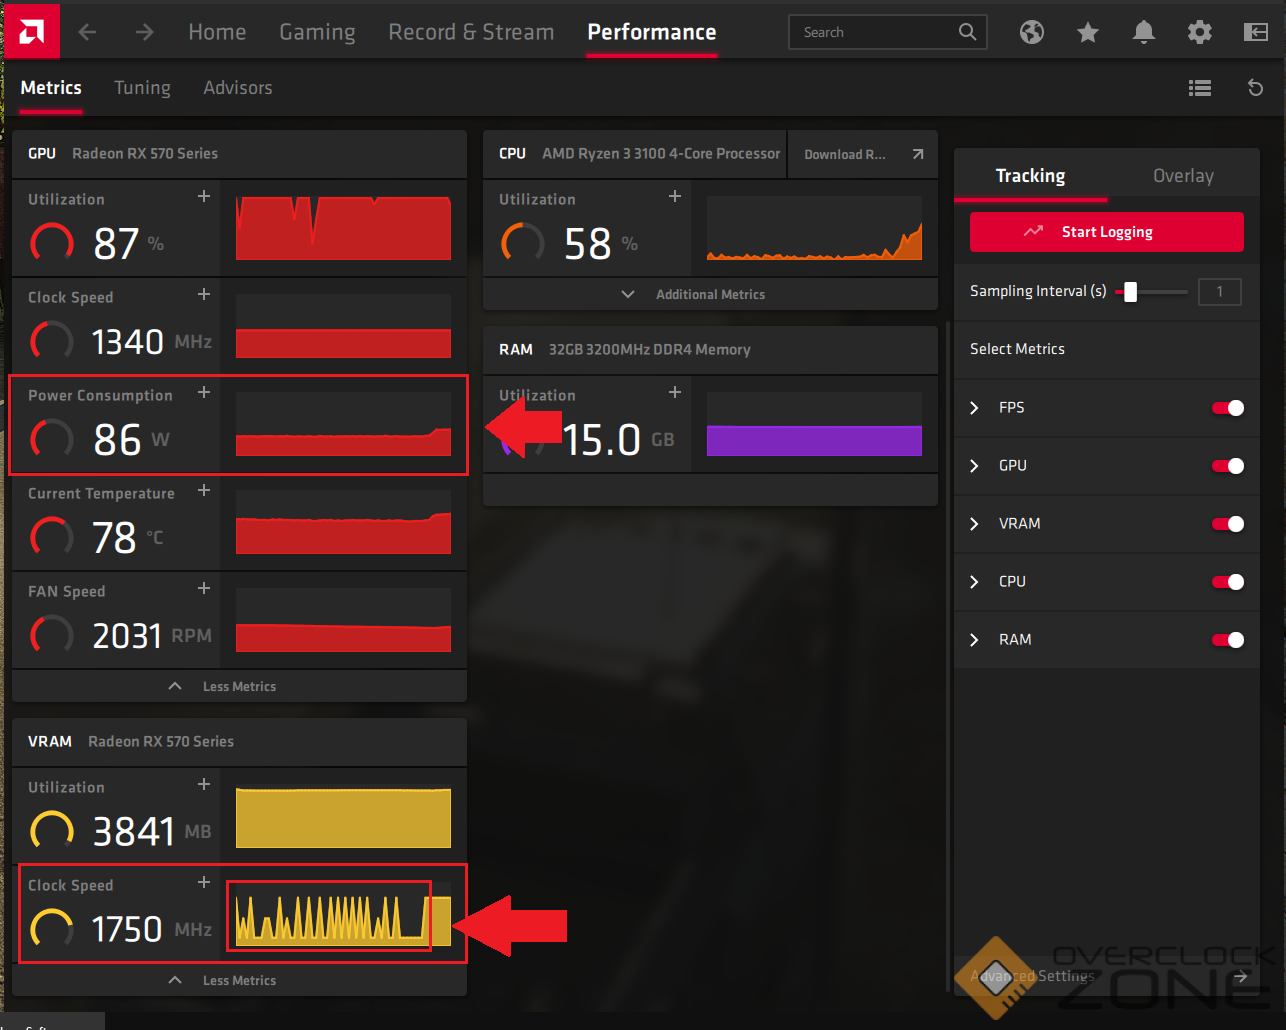This screenshot has height=1030, width=1286.
Task: Go back using the left arrow
Action: [x=88, y=32]
